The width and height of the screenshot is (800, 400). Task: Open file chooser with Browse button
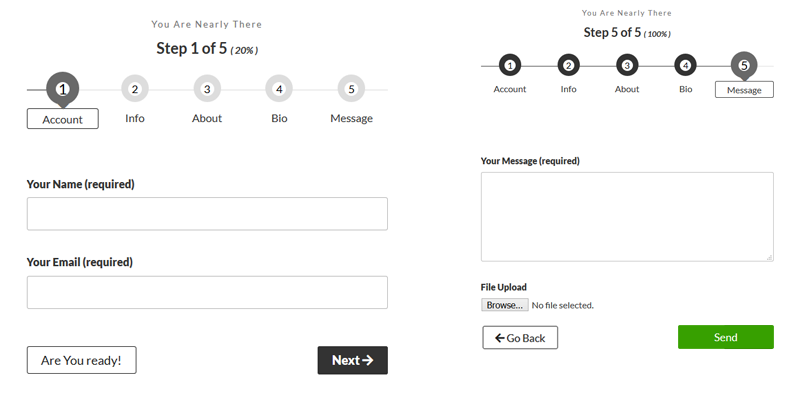(504, 305)
